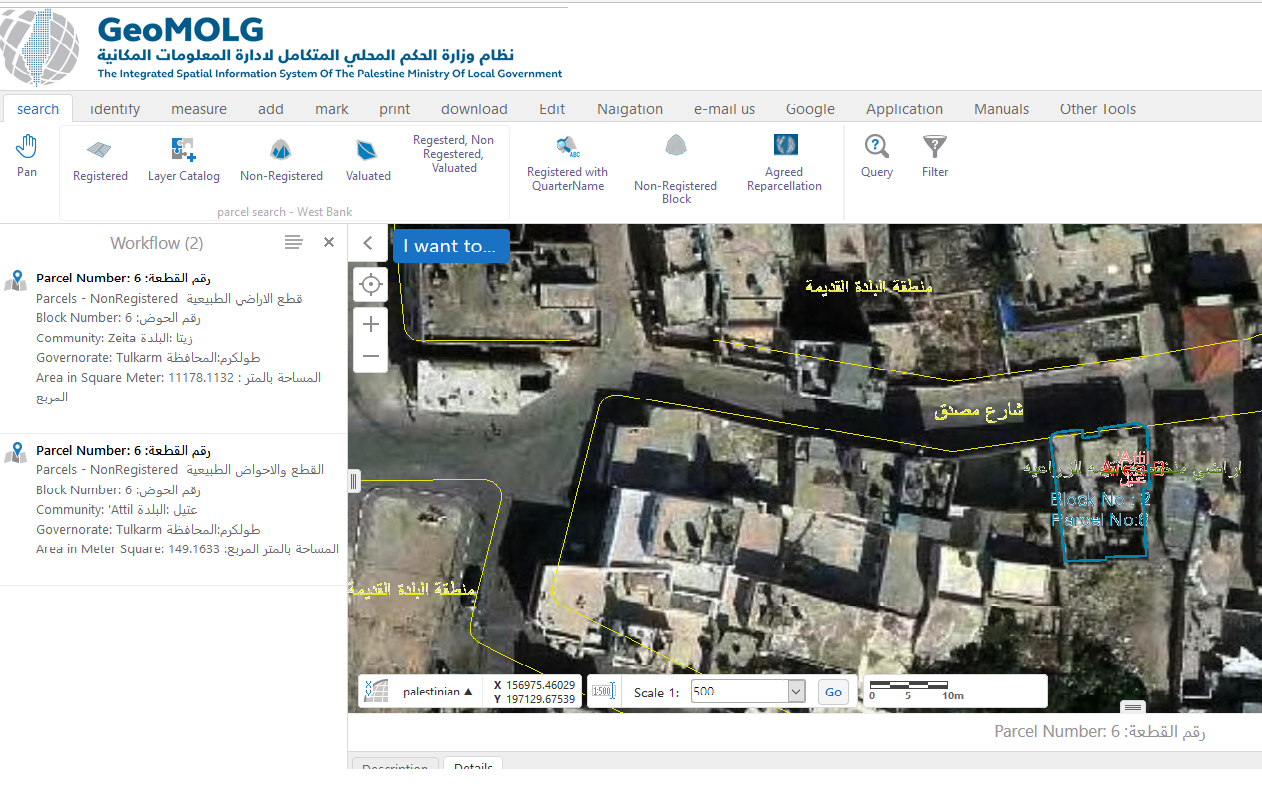Open Registered with QuarterName search
Image resolution: width=1262 pixels, height=795 pixels.
pyautogui.click(x=568, y=164)
